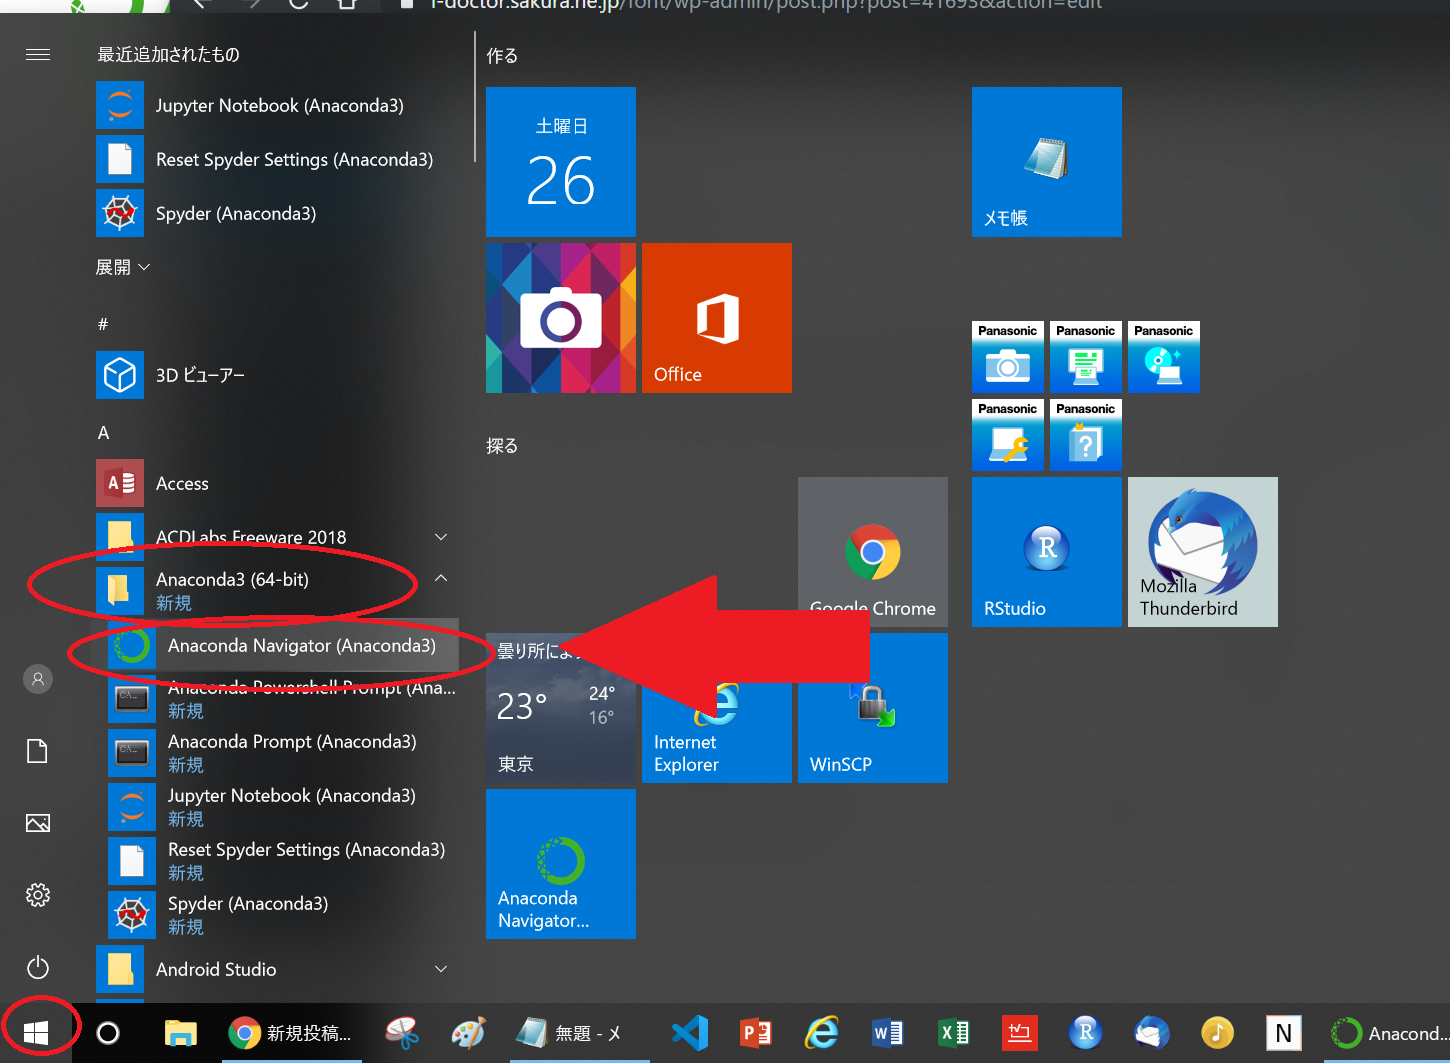Open the Start menu hamburger navigation button
1450x1063 pixels.
pos(38,54)
